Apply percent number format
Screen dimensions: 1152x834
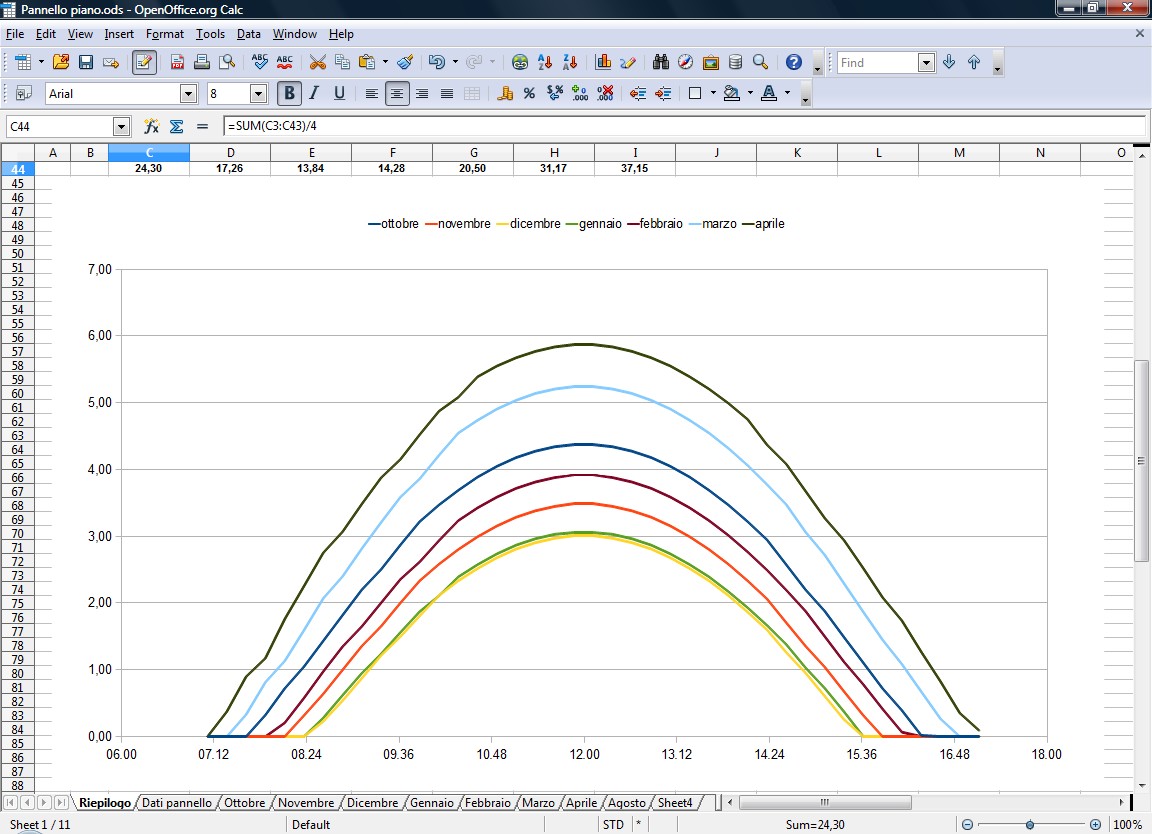[529, 93]
